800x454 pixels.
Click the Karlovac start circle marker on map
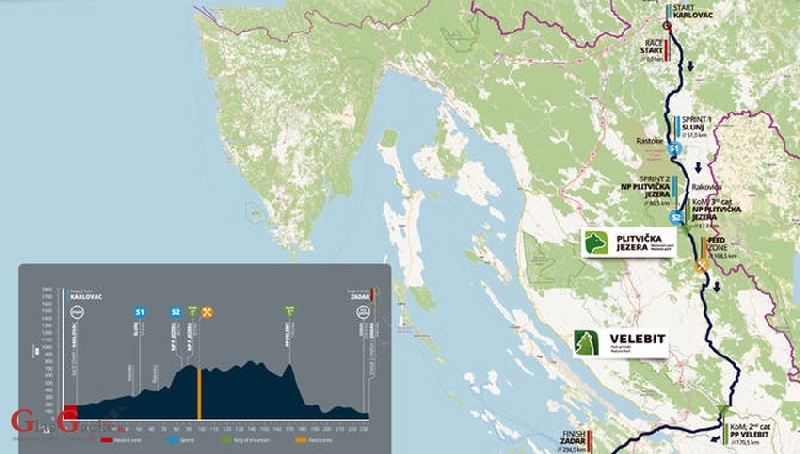pos(666,26)
